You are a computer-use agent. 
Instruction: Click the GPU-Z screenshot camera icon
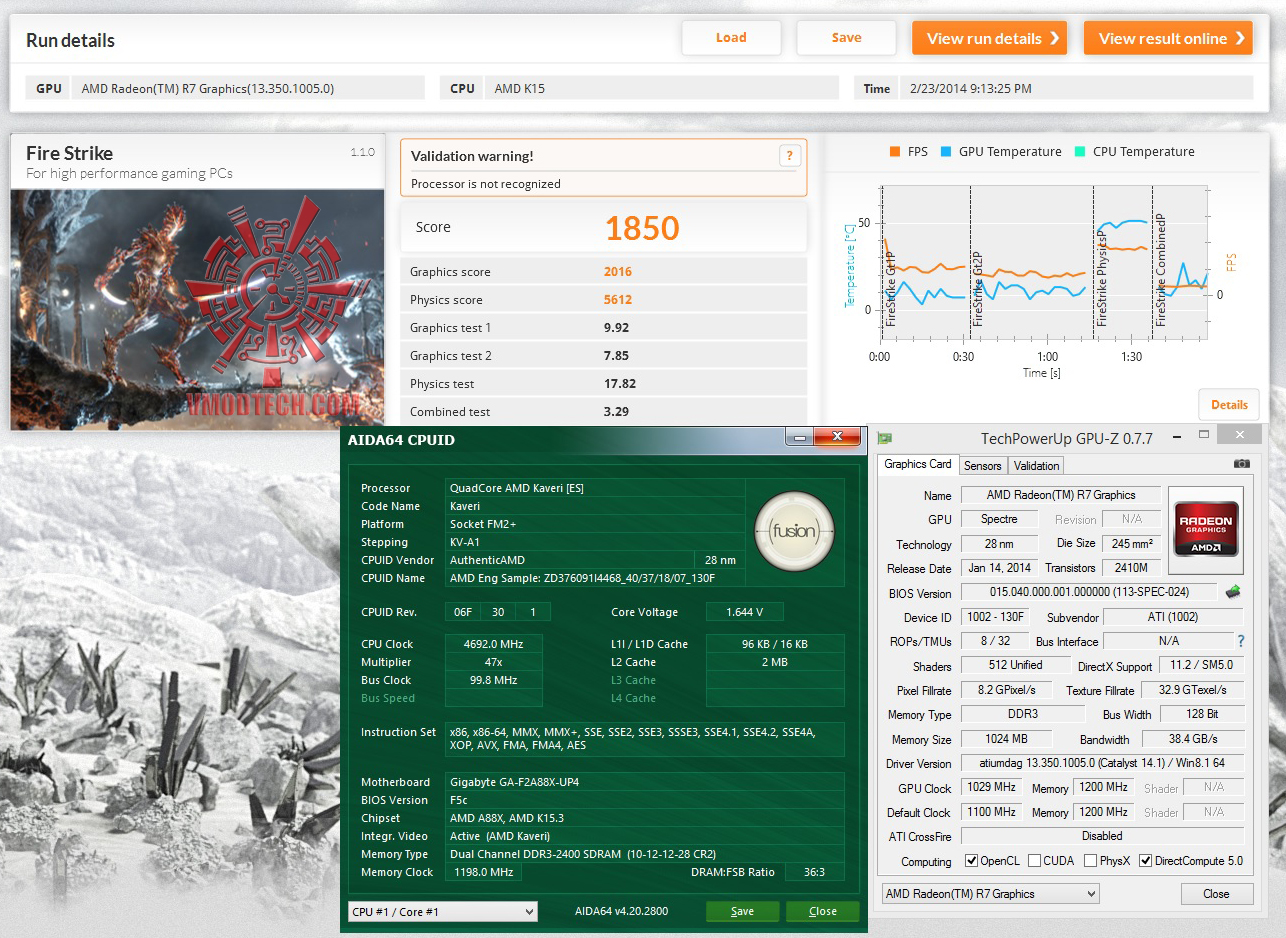click(x=1242, y=464)
